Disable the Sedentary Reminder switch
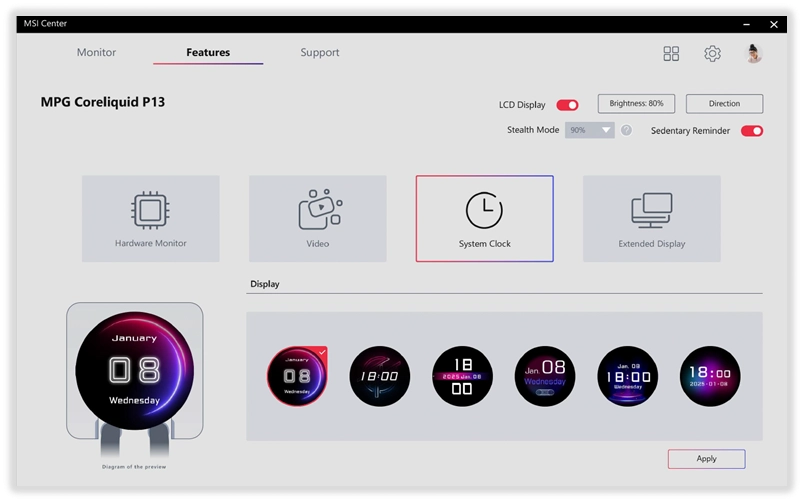 click(x=752, y=131)
